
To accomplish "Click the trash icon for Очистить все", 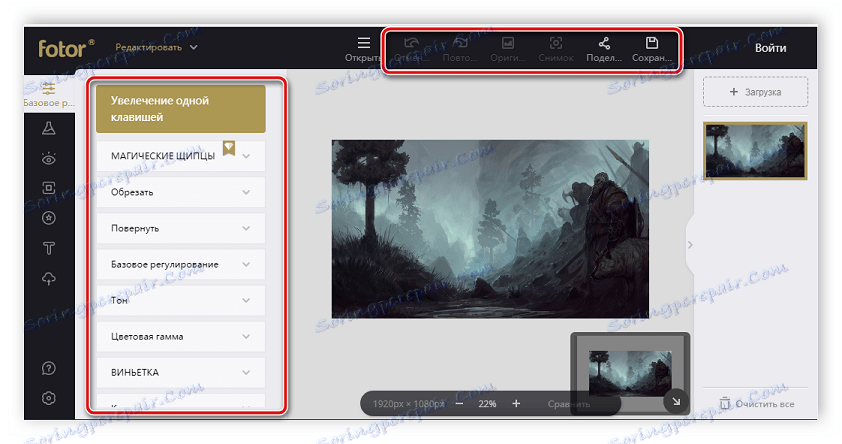I will [x=725, y=403].
